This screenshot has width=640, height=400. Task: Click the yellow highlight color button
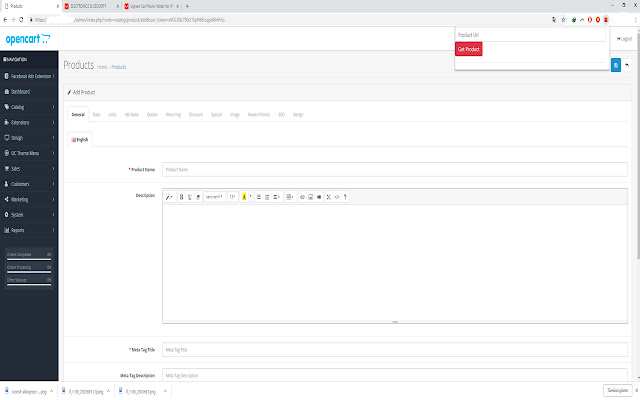pos(244,197)
